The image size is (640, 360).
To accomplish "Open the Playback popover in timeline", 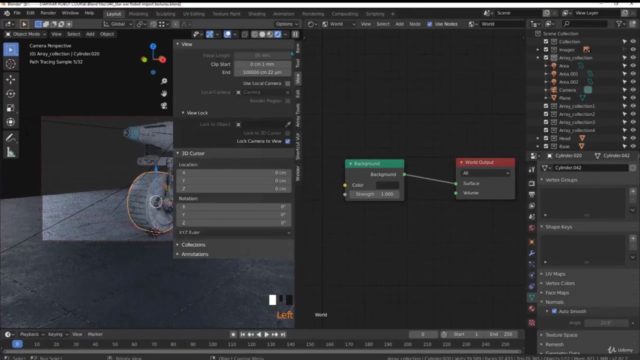I will 32,334.
